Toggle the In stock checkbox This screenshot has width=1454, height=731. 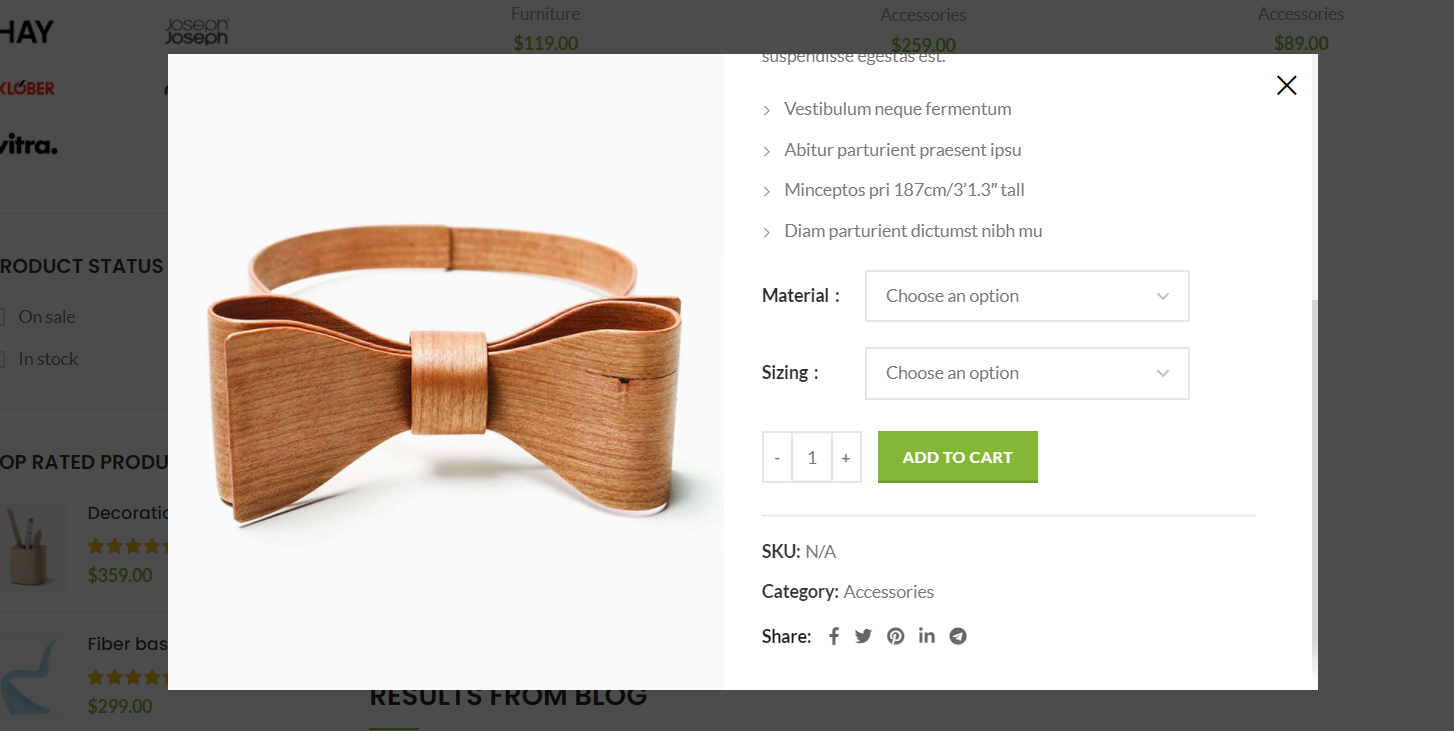point(2,359)
